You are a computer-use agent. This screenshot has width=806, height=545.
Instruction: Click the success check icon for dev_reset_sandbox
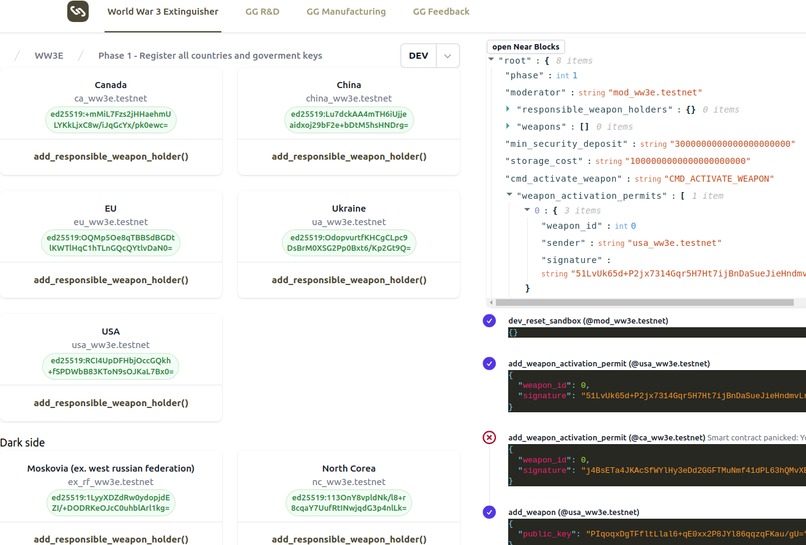489,321
